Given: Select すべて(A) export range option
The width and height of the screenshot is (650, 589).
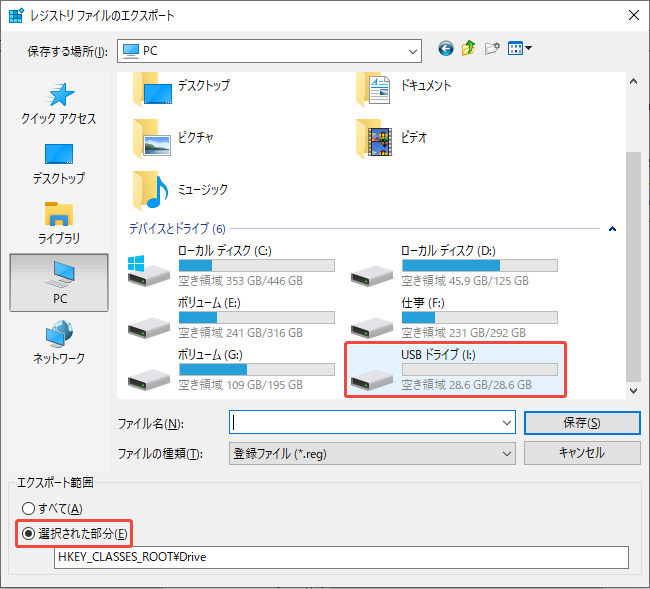Looking at the screenshot, I should tap(52, 508).
